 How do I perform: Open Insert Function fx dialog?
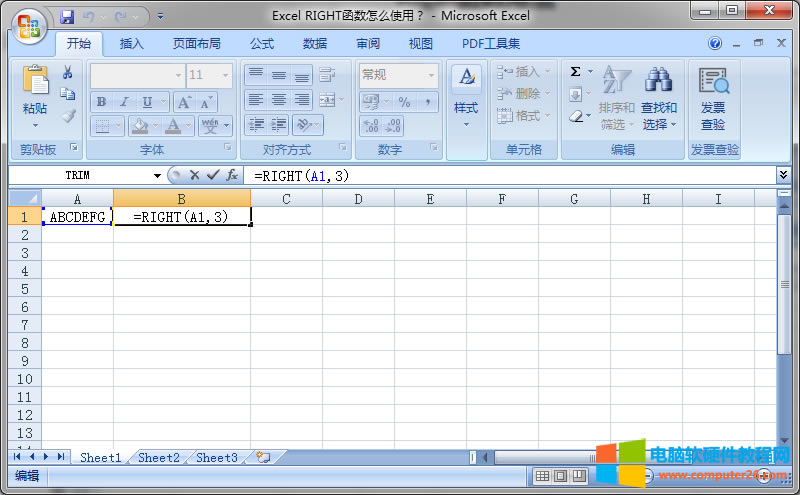[231, 175]
